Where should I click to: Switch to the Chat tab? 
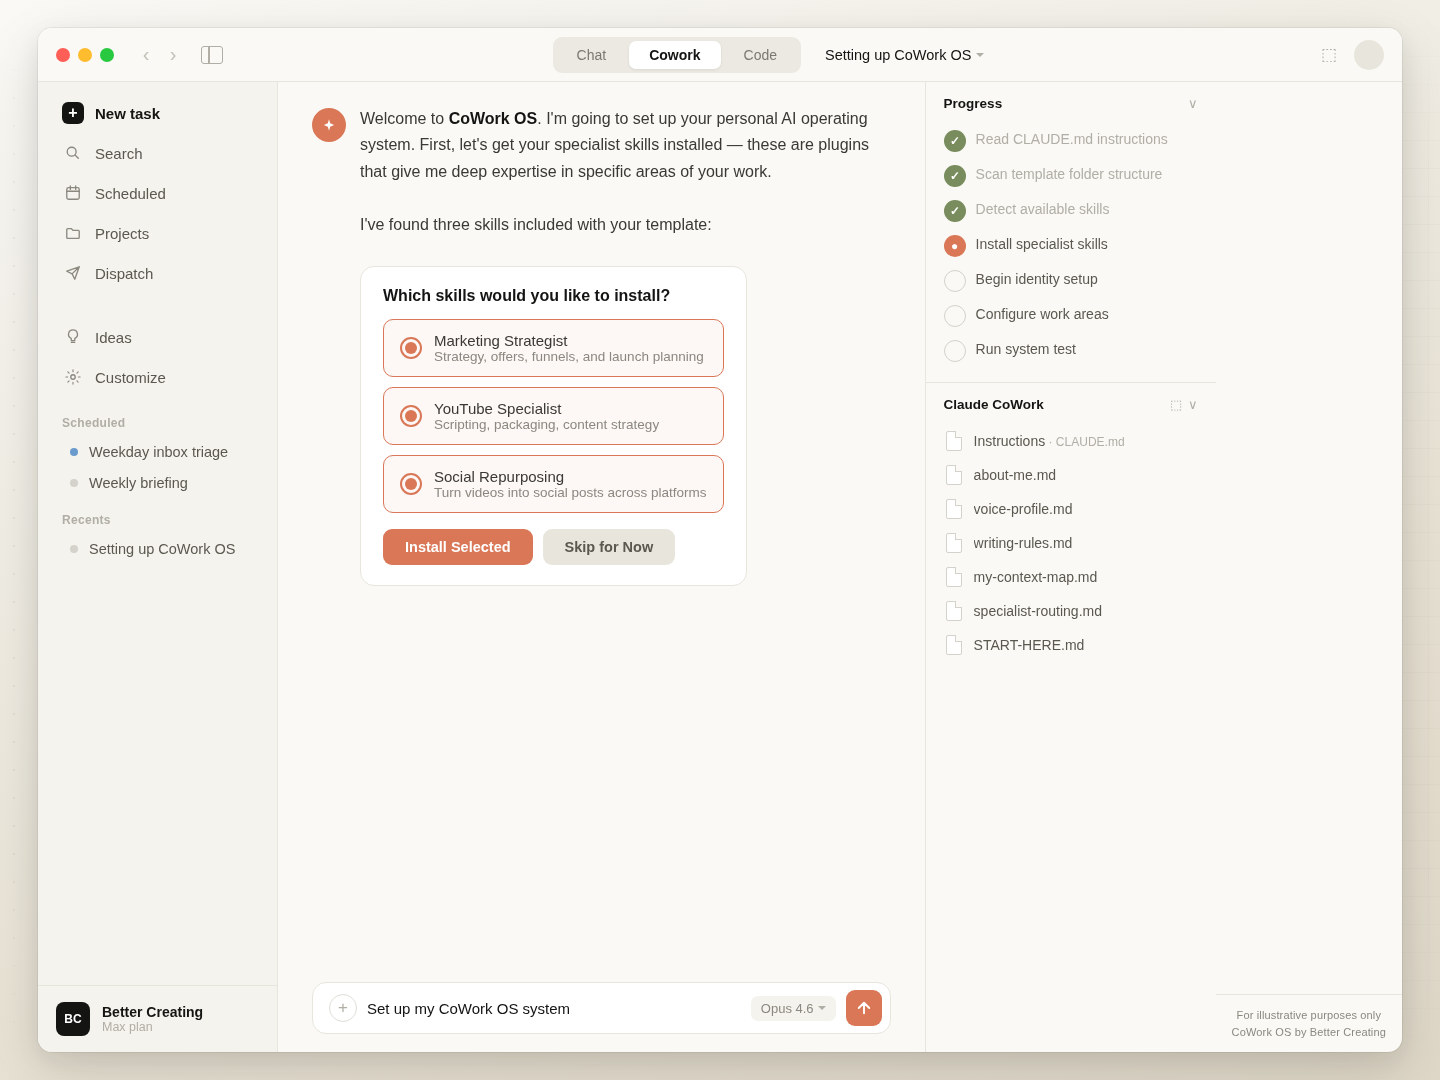pos(590,55)
